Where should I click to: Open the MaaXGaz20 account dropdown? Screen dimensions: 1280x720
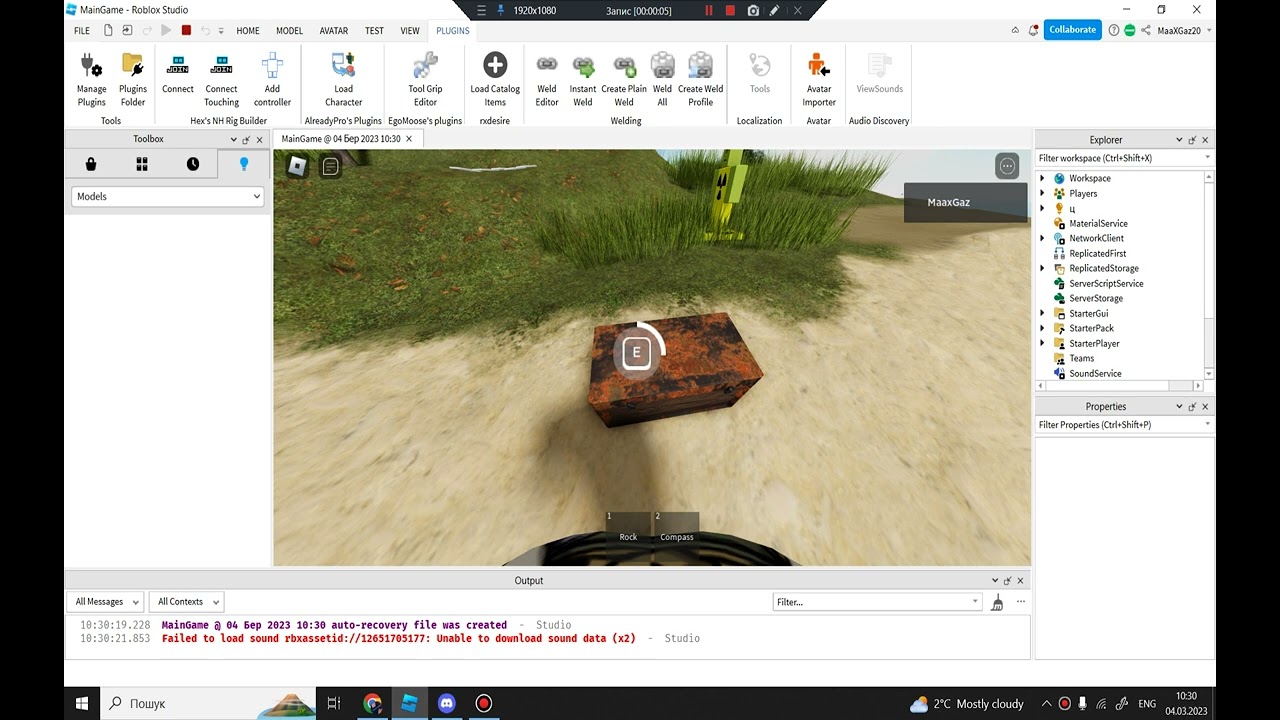1184,30
